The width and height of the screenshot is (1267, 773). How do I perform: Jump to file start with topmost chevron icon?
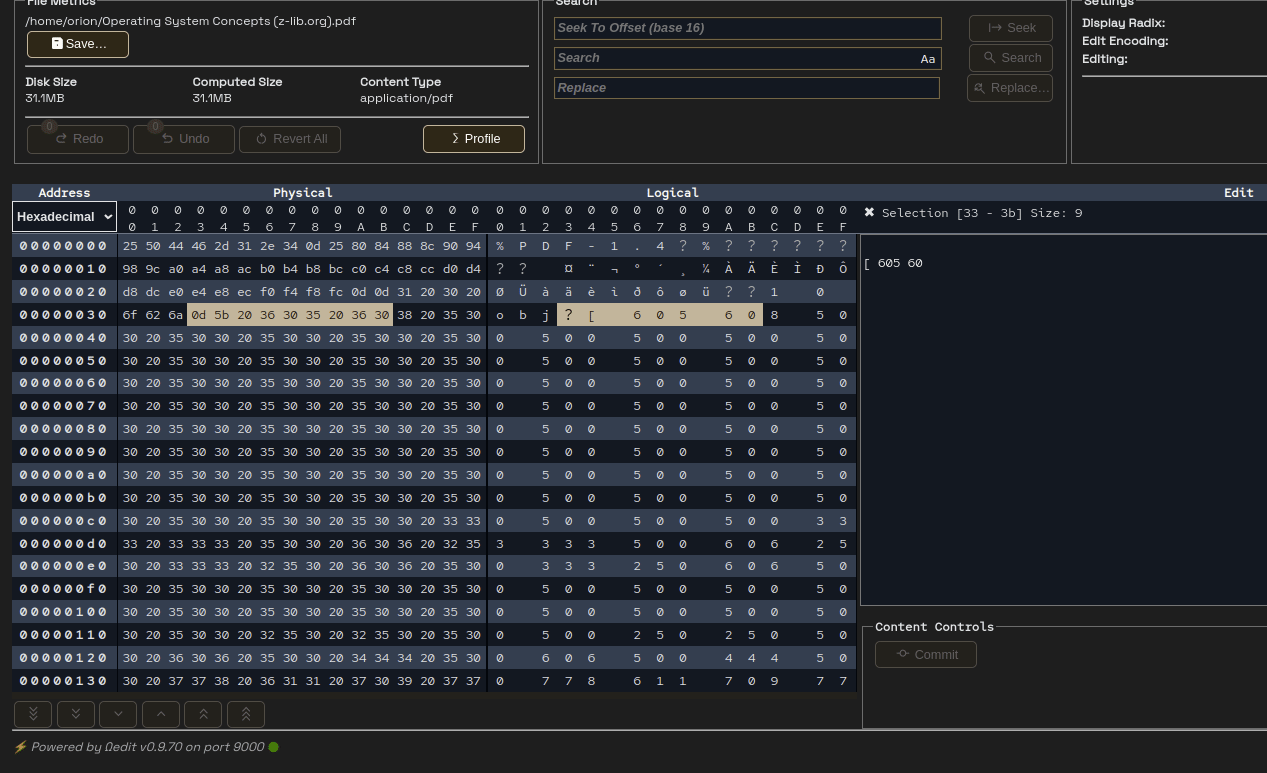click(x=246, y=714)
